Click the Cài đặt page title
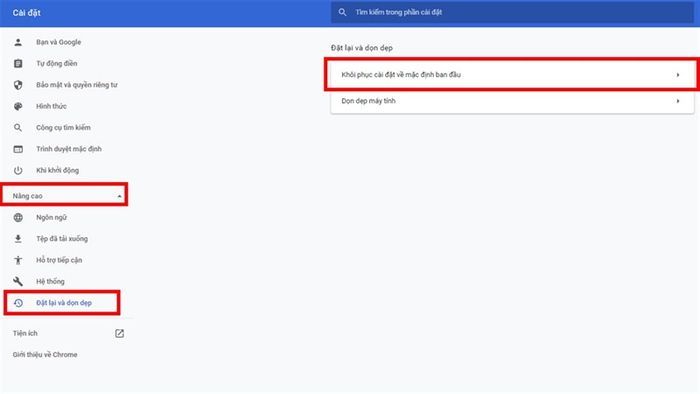 coord(26,13)
